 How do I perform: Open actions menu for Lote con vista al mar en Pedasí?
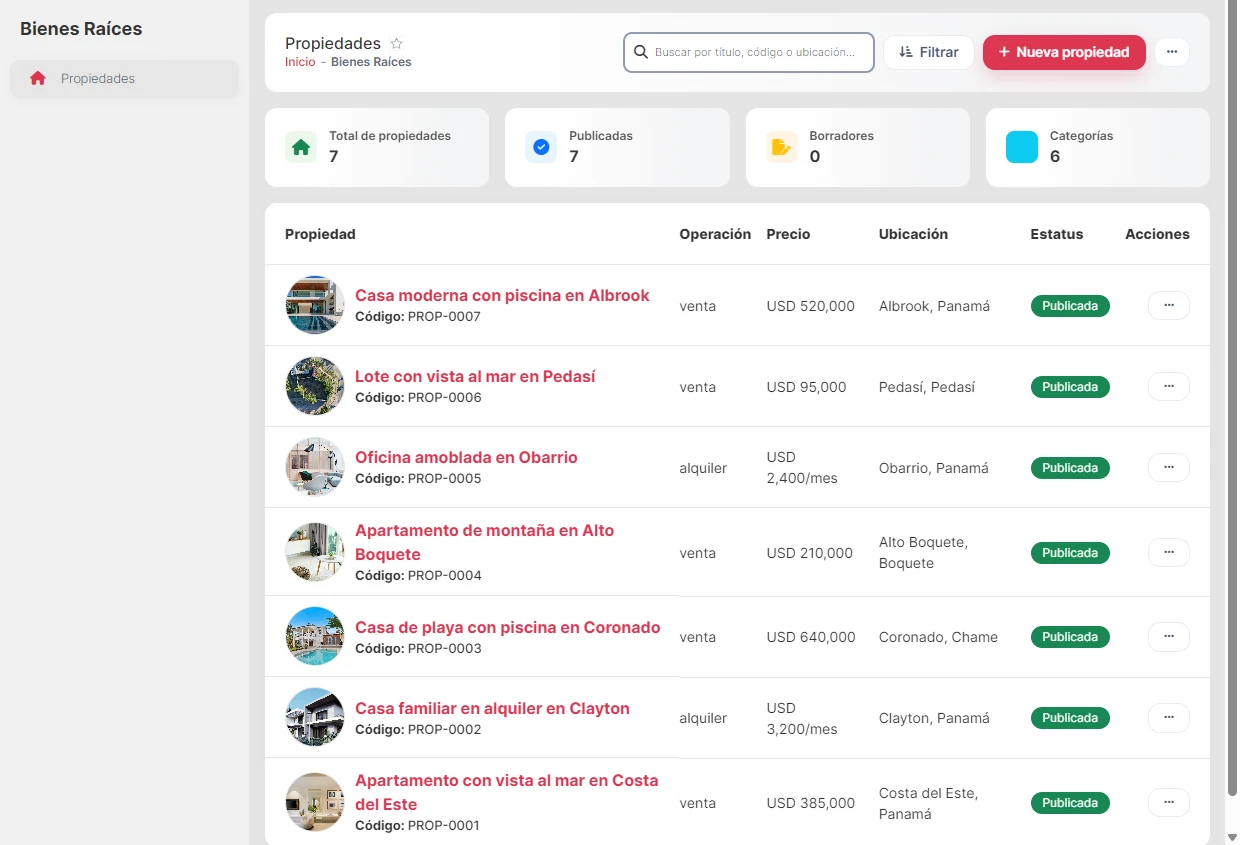tap(1169, 386)
